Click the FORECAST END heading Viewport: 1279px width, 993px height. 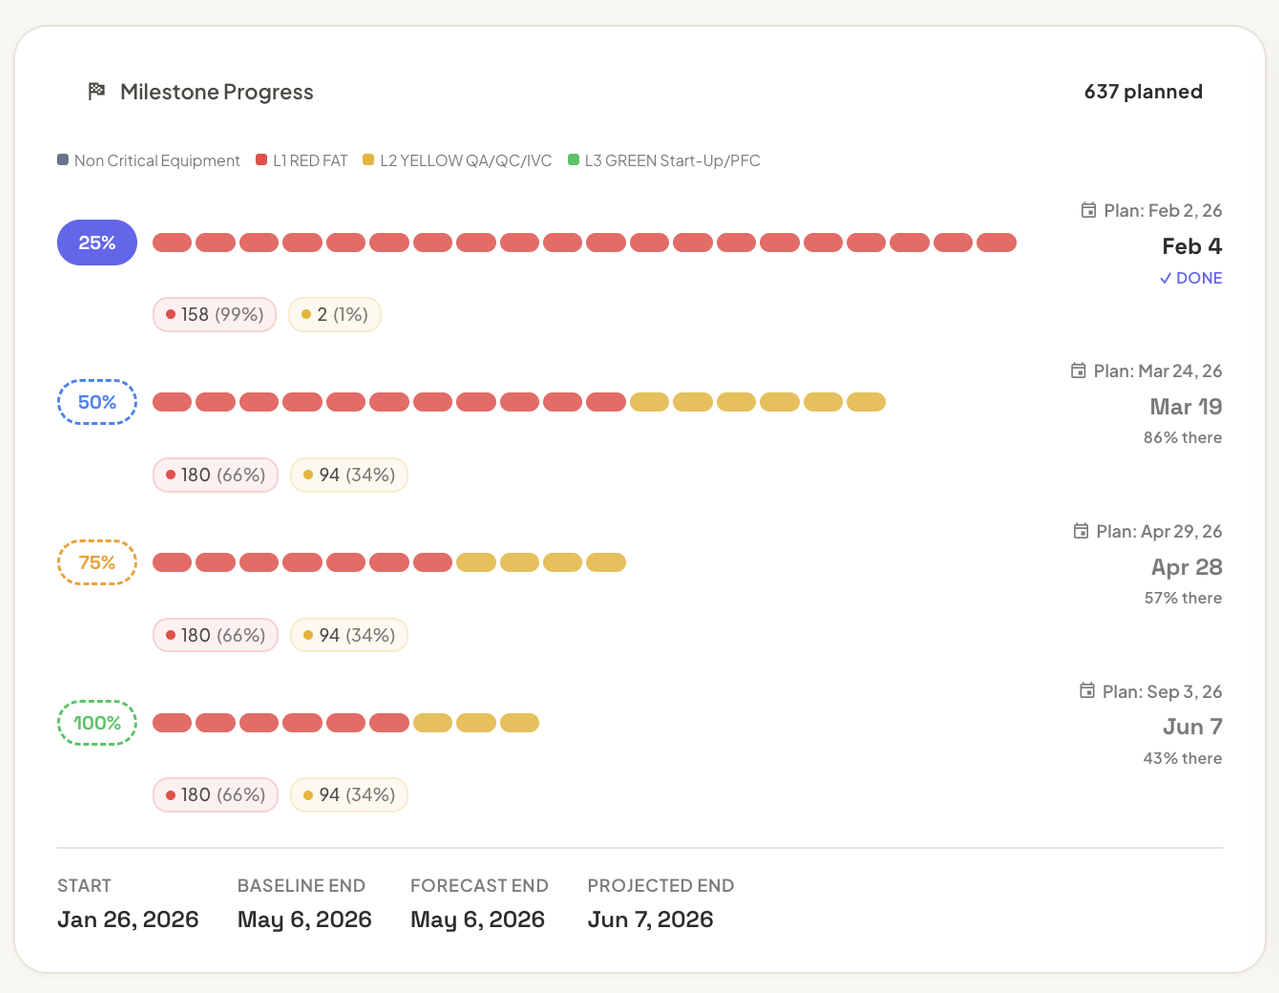click(479, 886)
